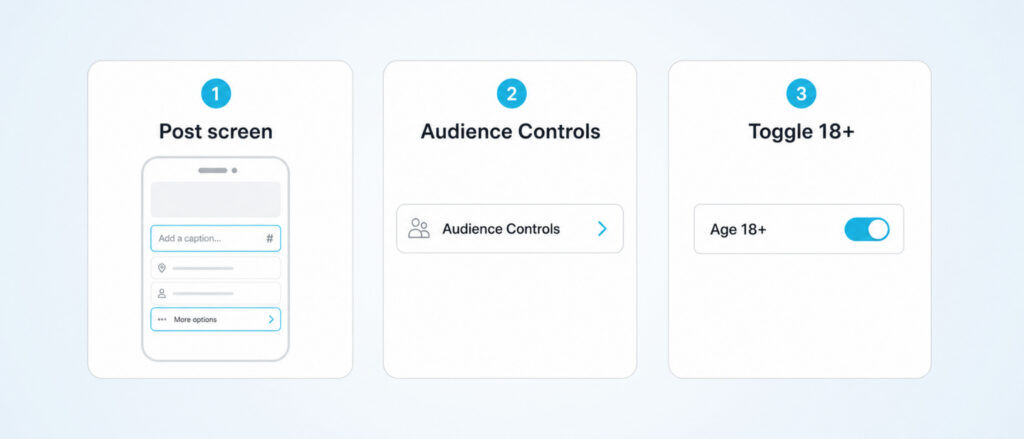Toggle the Age 18+ switch

867,229
